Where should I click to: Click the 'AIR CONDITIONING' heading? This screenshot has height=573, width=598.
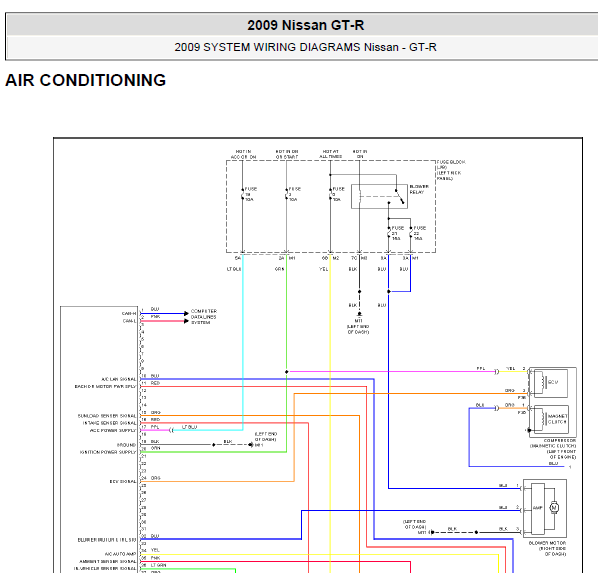tap(85, 80)
